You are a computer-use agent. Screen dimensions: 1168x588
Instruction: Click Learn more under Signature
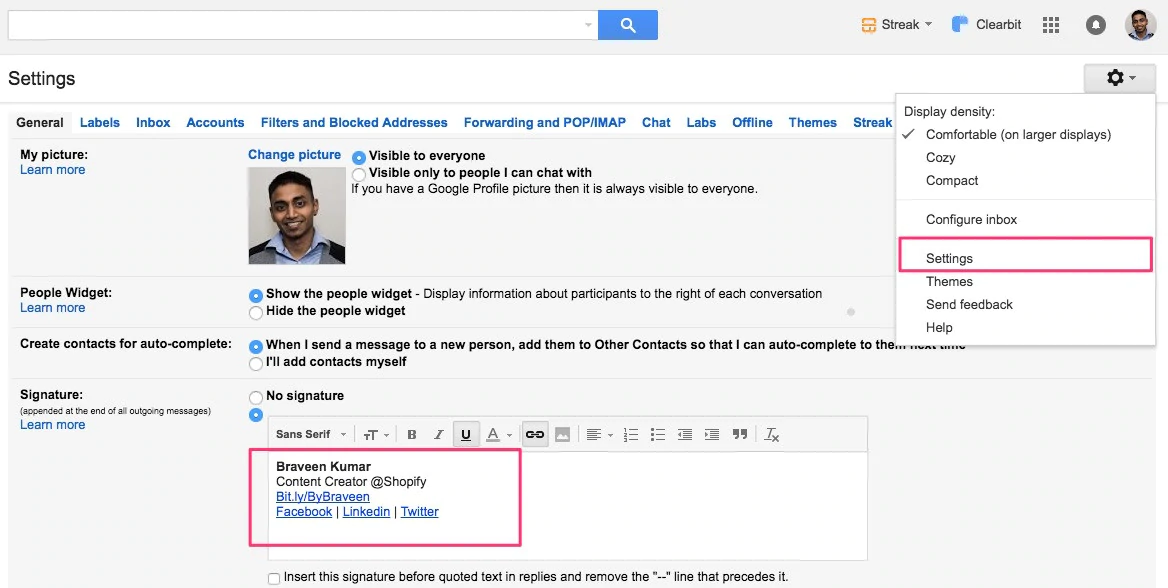coord(52,425)
